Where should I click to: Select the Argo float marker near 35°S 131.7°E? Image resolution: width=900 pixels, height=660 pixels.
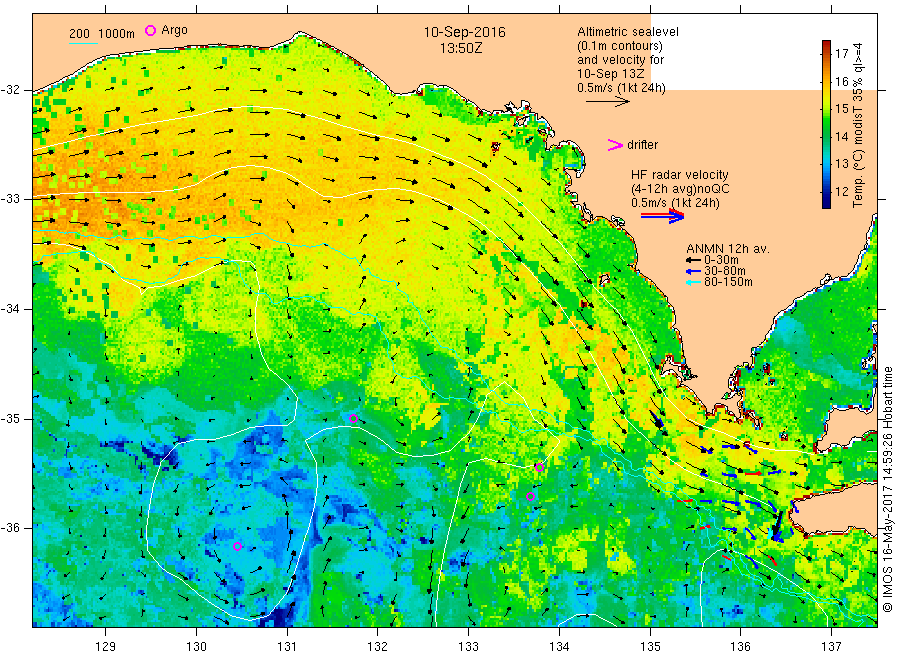354,418
